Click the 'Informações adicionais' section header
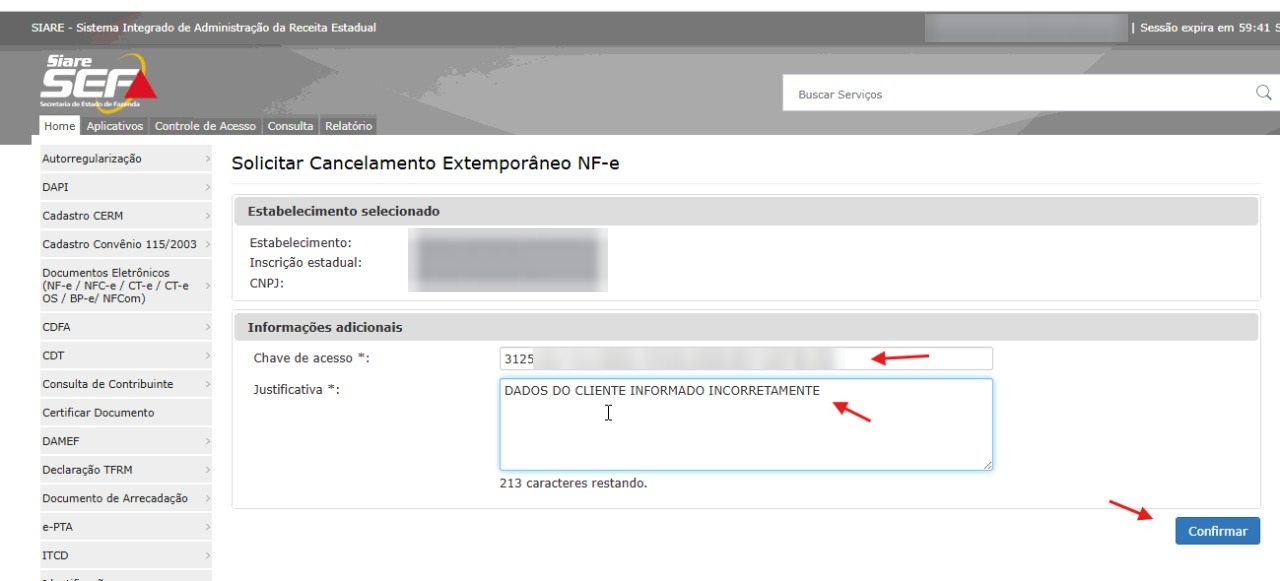1280x581 pixels. point(745,327)
